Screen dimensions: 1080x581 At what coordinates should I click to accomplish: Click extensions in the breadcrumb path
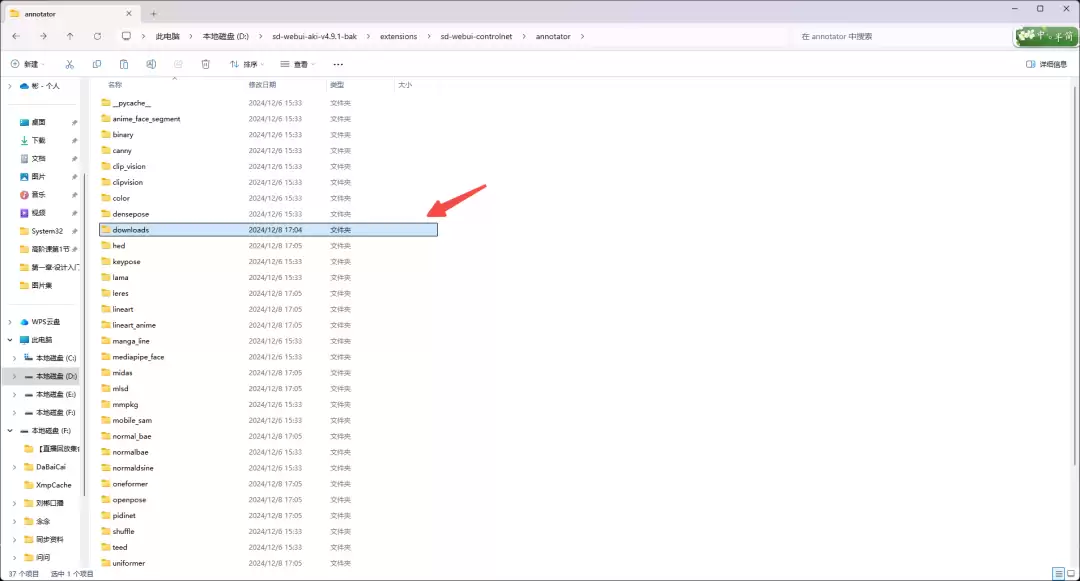(398, 36)
